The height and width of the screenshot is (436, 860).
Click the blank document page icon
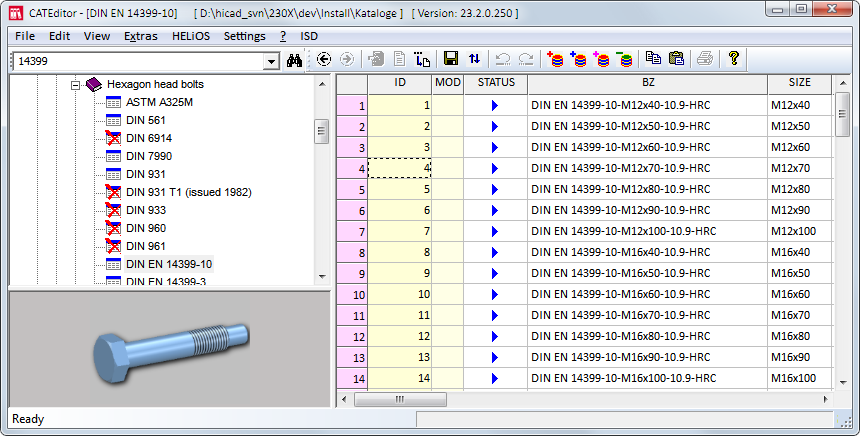coord(399,59)
